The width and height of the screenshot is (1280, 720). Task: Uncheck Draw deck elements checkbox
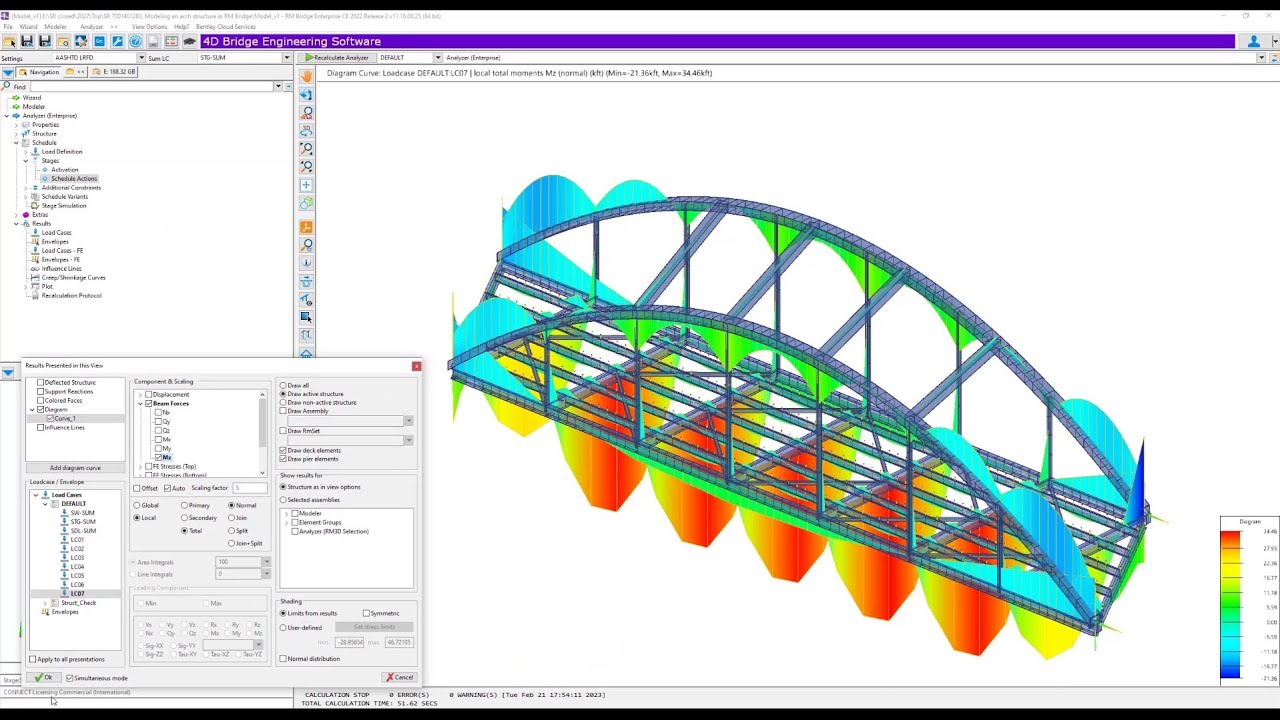(283, 450)
